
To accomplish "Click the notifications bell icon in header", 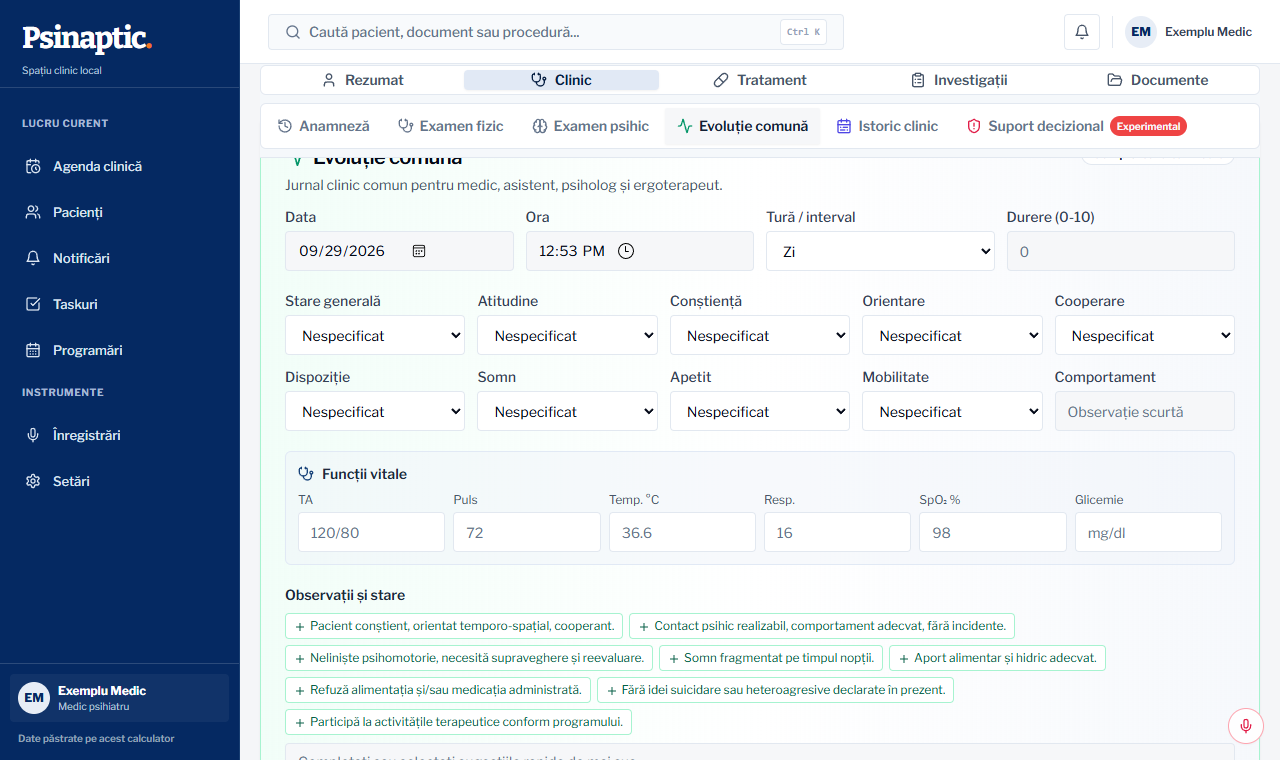I will (1082, 32).
